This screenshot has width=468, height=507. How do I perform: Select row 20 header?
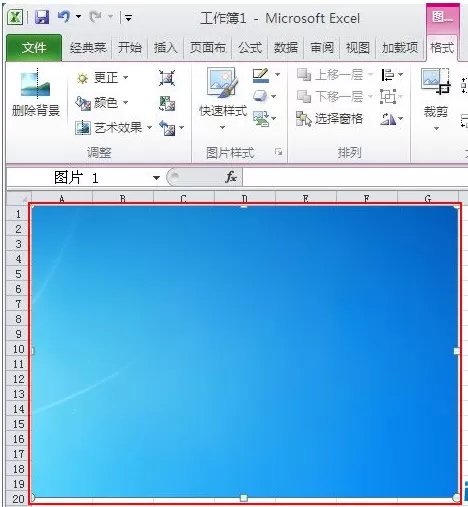(18, 499)
